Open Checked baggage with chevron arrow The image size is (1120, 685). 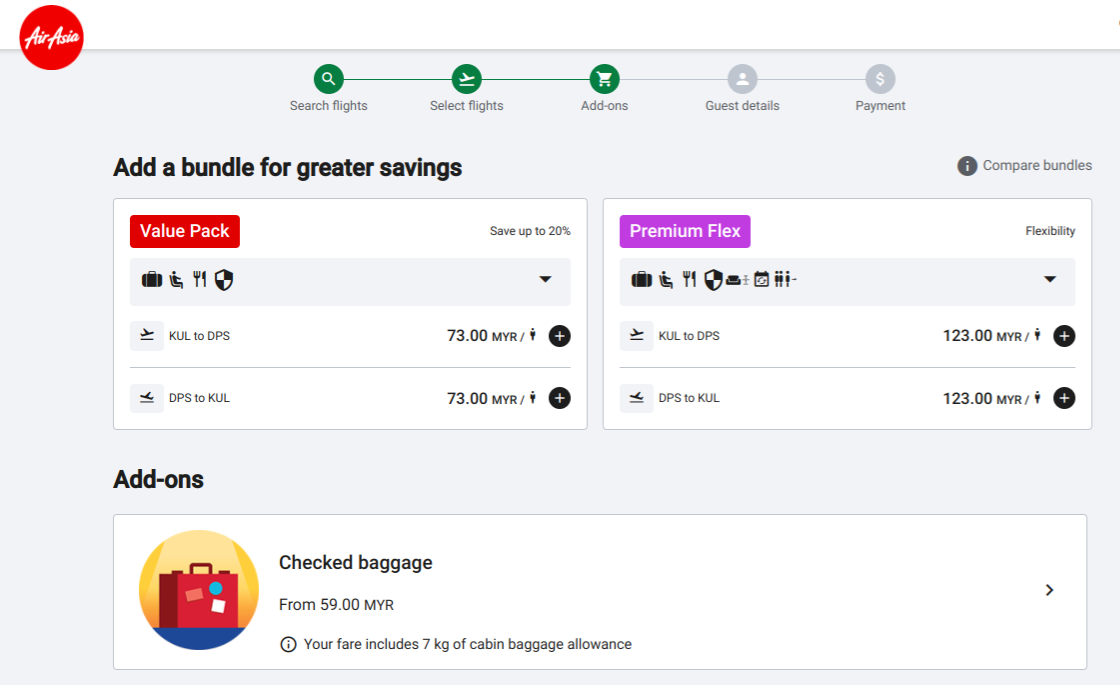[x=1049, y=590]
